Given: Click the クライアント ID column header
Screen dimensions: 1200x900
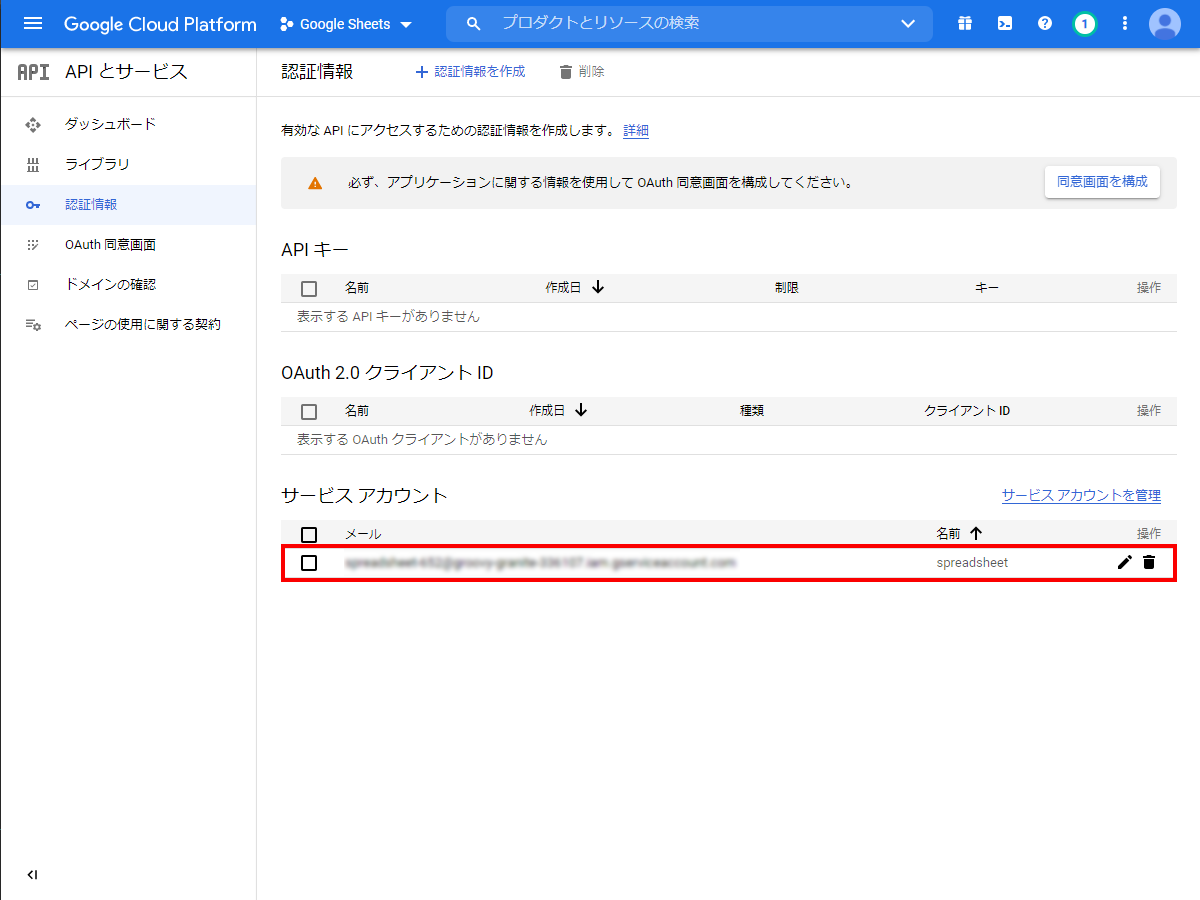Looking at the screenshot, I should pos(967,411).
